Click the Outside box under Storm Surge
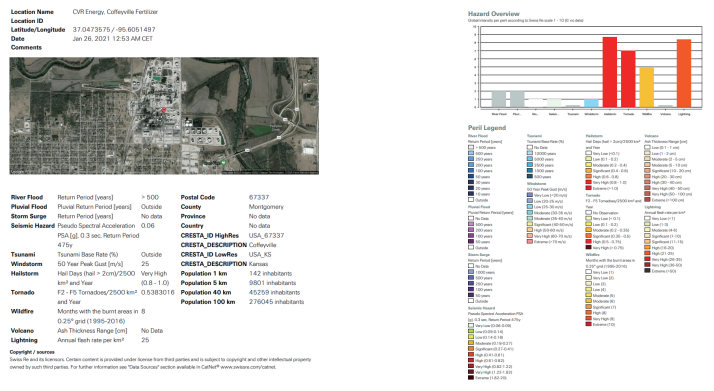The image size is (714, 391). 471,301
